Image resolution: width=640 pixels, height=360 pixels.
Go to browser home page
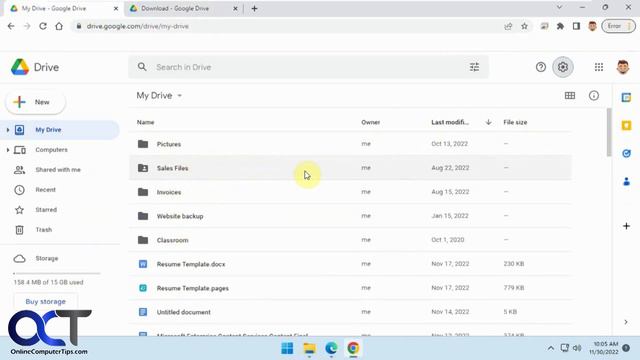click(59, 26)
